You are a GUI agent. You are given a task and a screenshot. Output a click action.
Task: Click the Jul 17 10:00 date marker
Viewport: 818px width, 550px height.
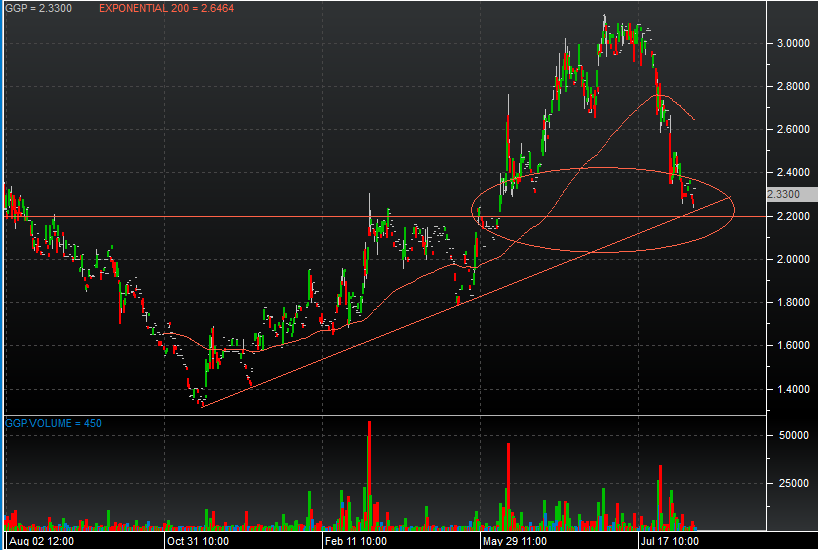pyautogui.click(x=670, y=541)
